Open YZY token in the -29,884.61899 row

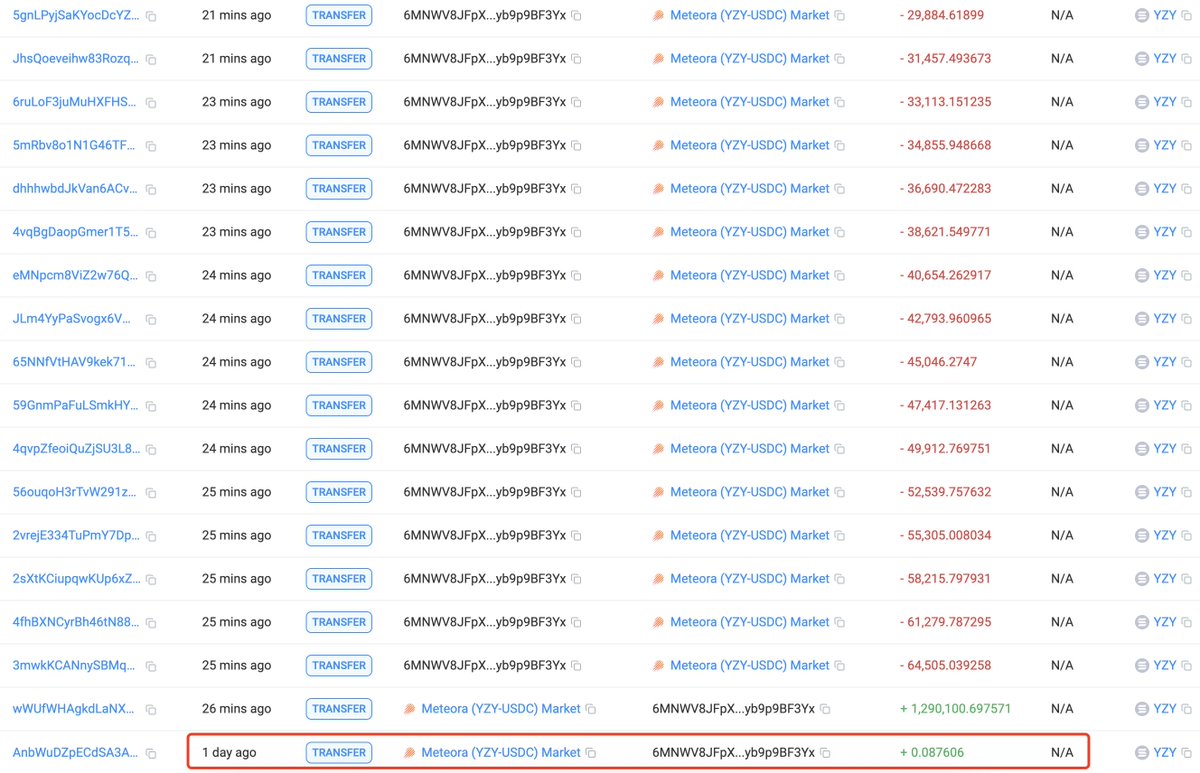coord(1164,15)
